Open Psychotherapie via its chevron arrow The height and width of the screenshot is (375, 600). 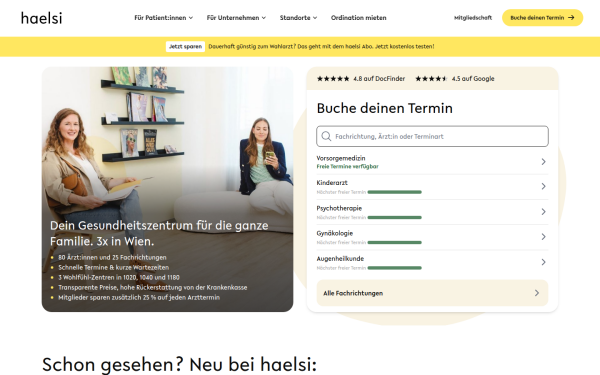543,212
